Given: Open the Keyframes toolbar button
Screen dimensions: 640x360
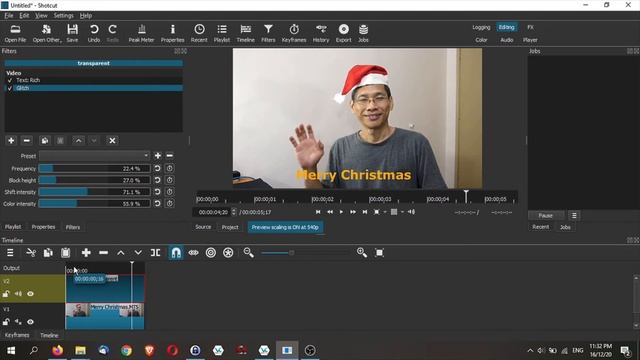Looking at the screenshot, I should (294, 33).
